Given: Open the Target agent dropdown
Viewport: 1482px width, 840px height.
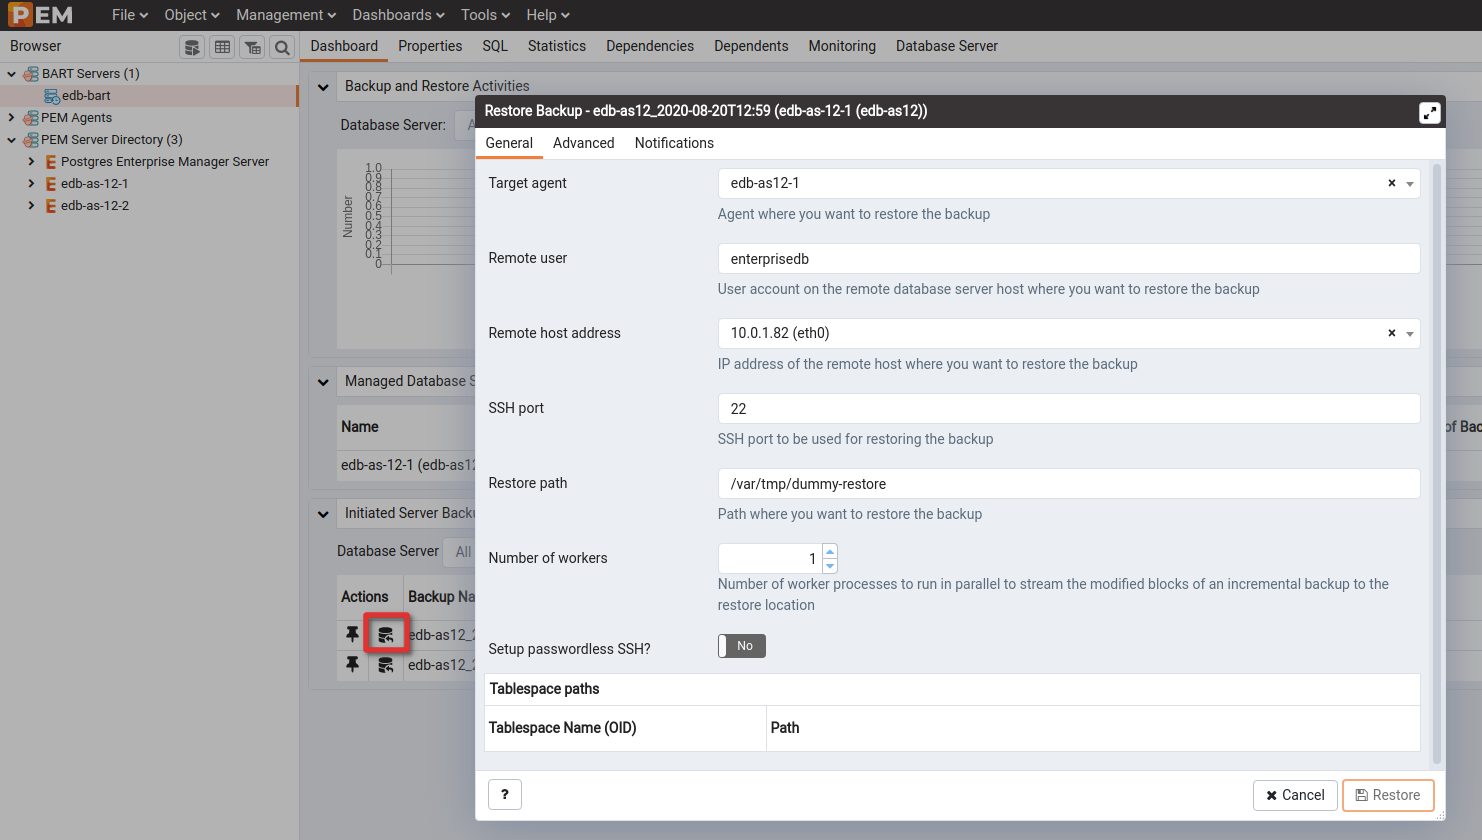Looking at the screenshot, I should click(x=1410, y=184).
